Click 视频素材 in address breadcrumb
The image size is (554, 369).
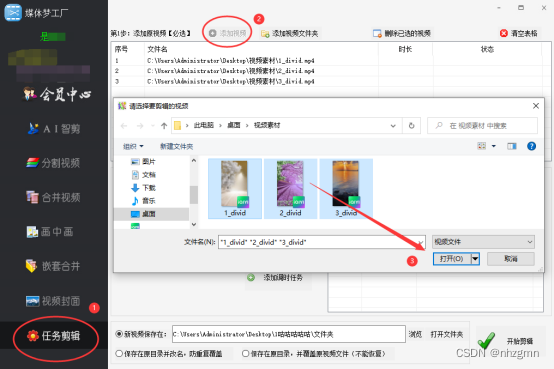(x=267, y=125)
